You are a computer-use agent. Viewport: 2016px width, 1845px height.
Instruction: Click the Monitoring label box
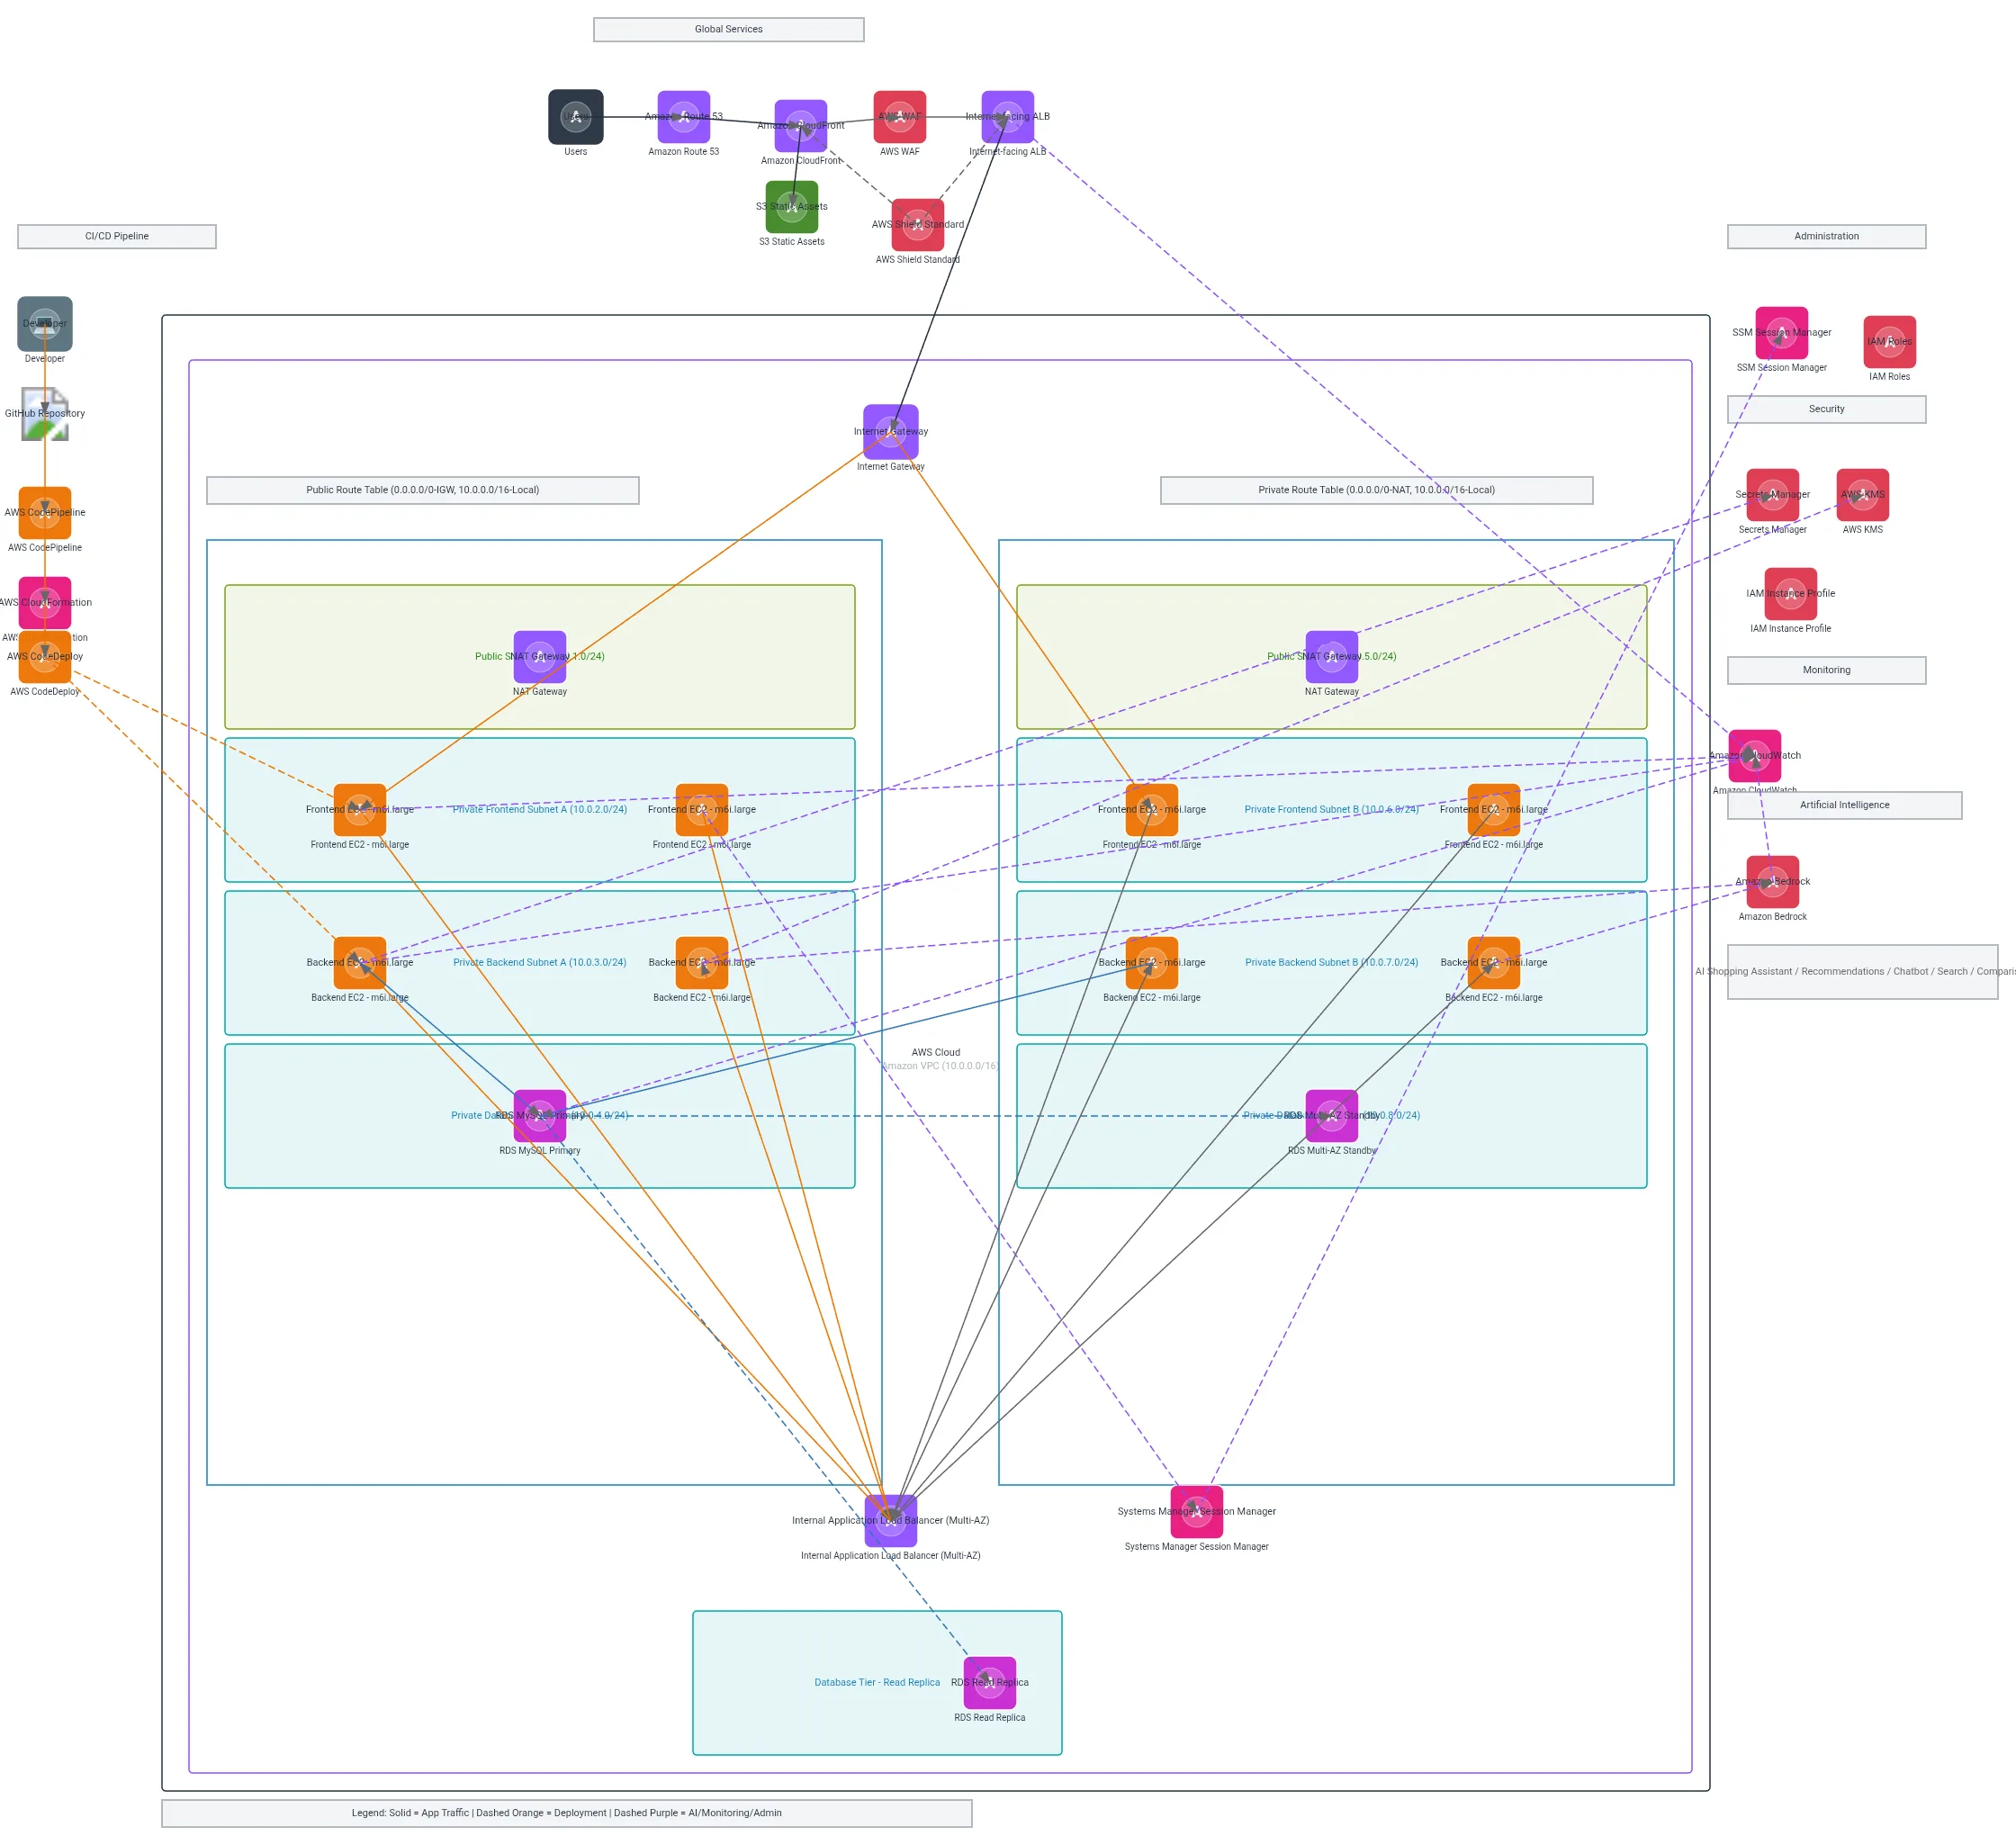coord(1826,670)
